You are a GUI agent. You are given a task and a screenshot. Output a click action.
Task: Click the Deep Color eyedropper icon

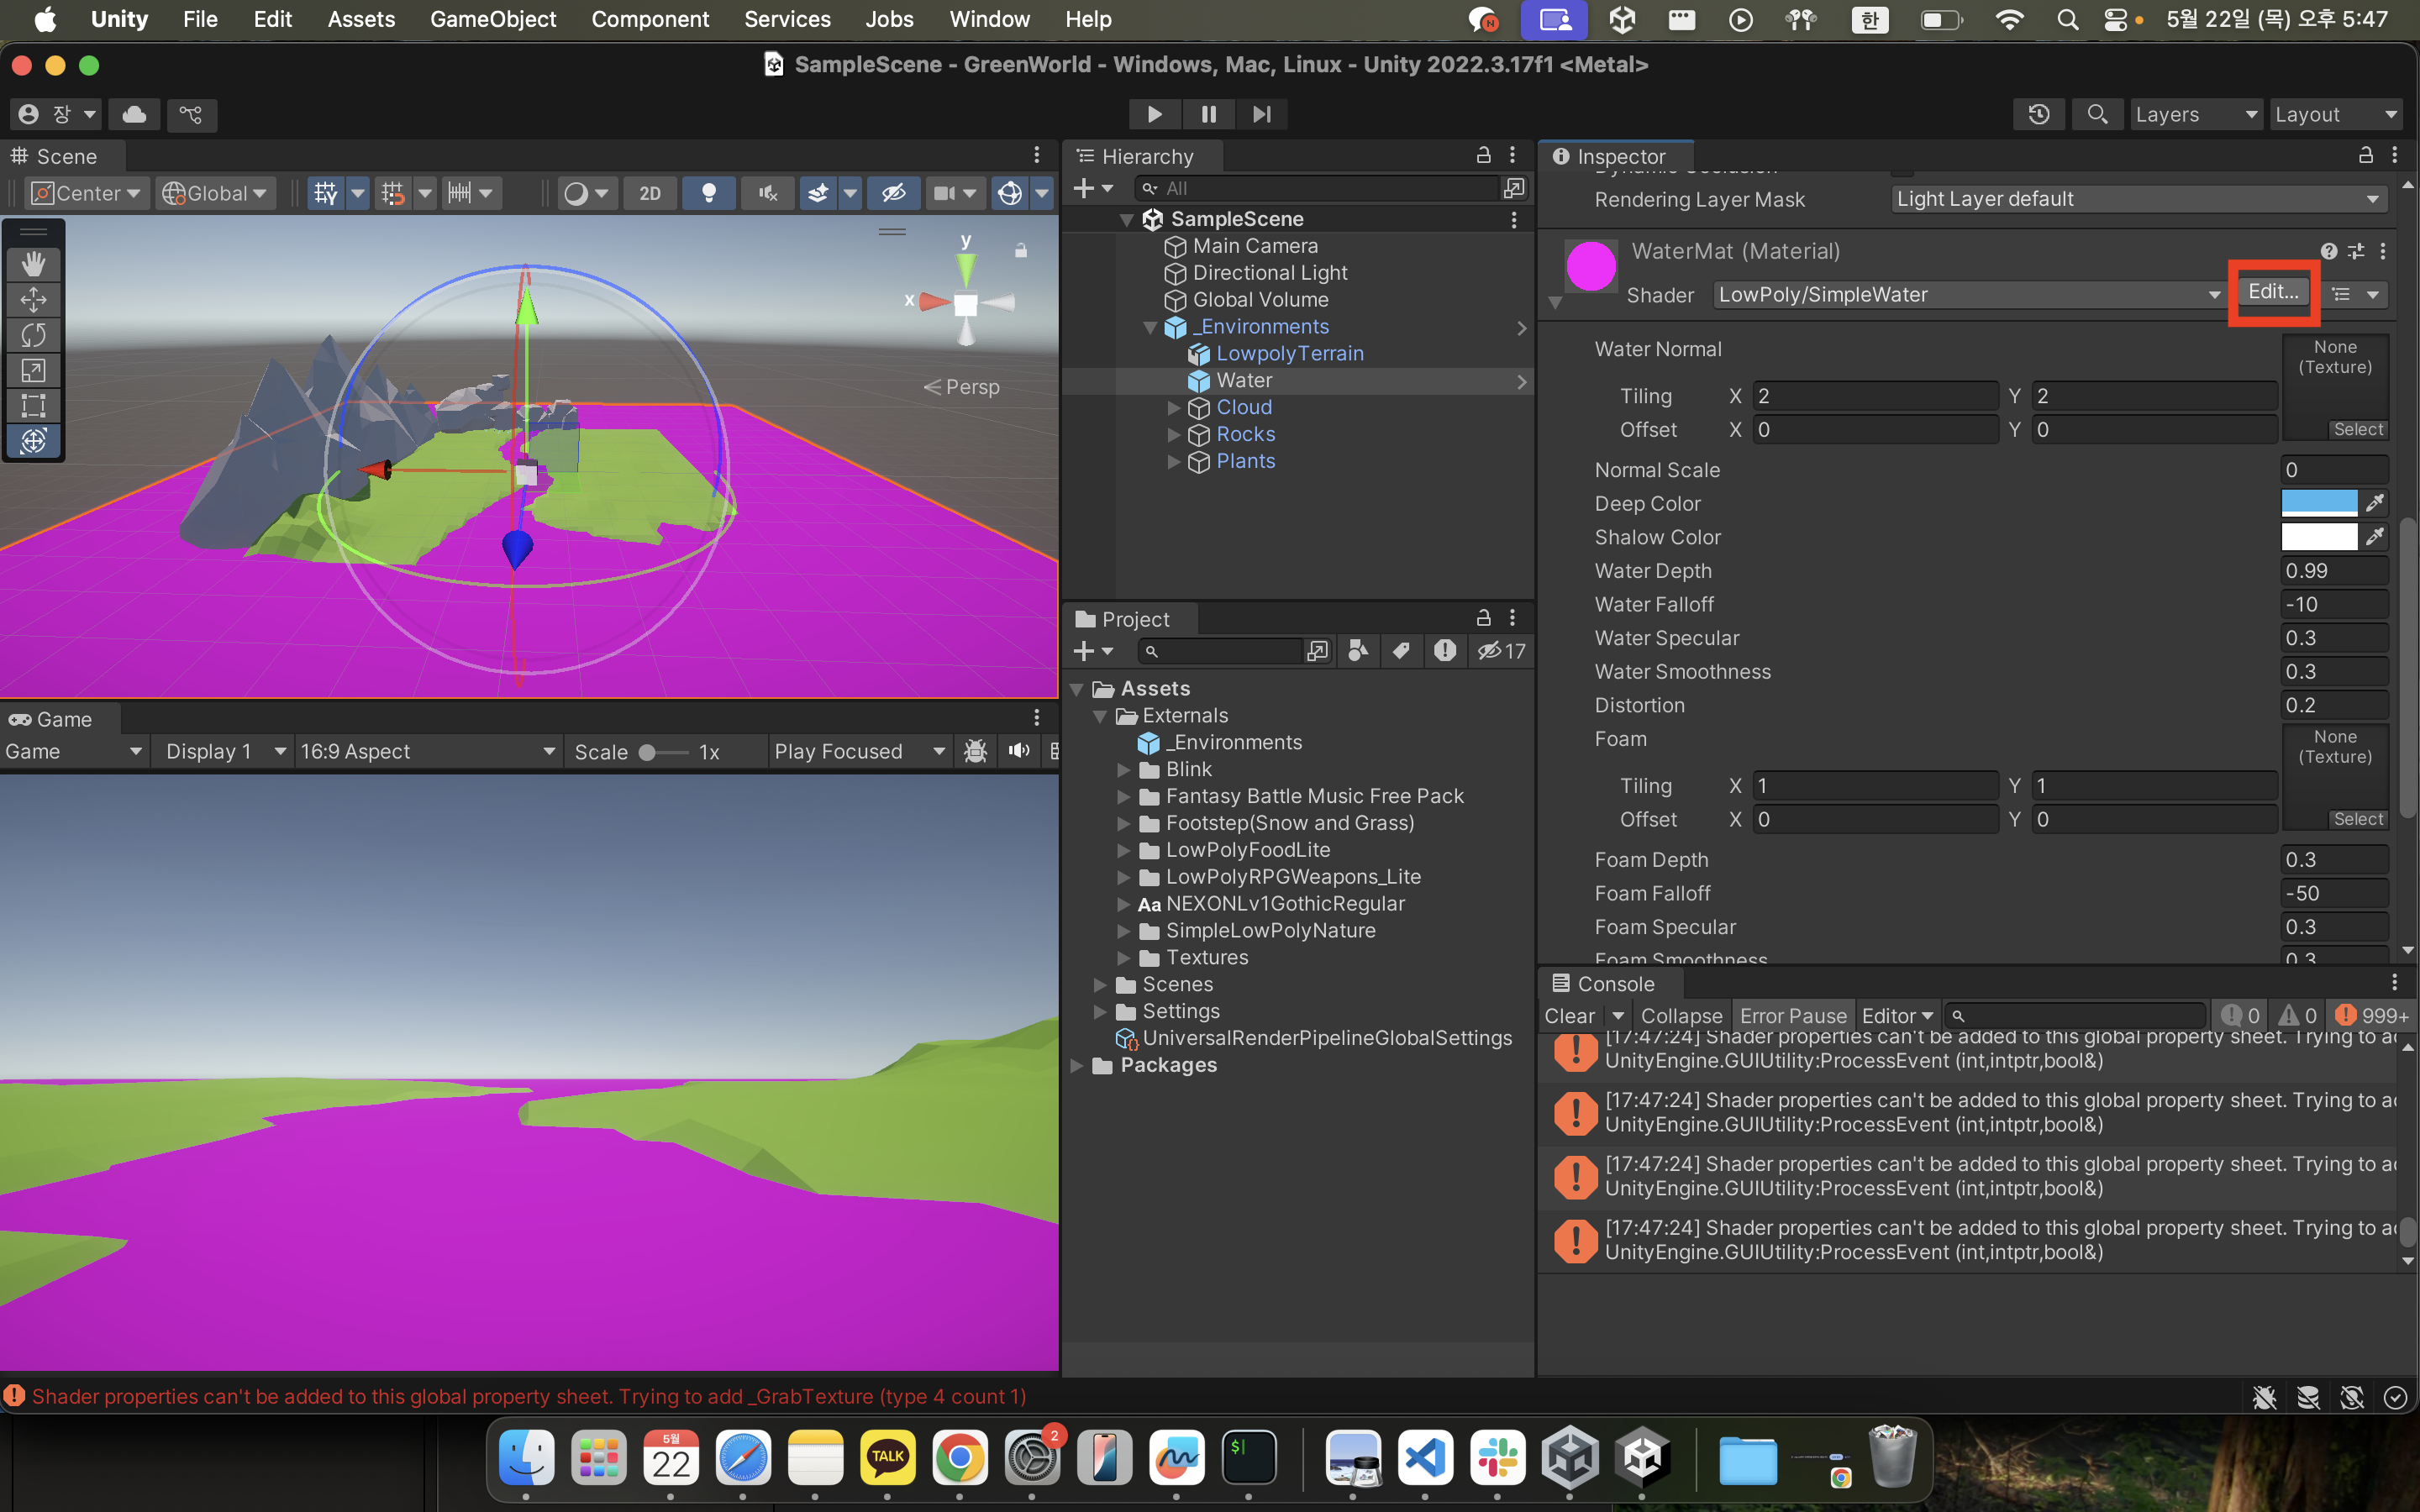[2375, 503]
